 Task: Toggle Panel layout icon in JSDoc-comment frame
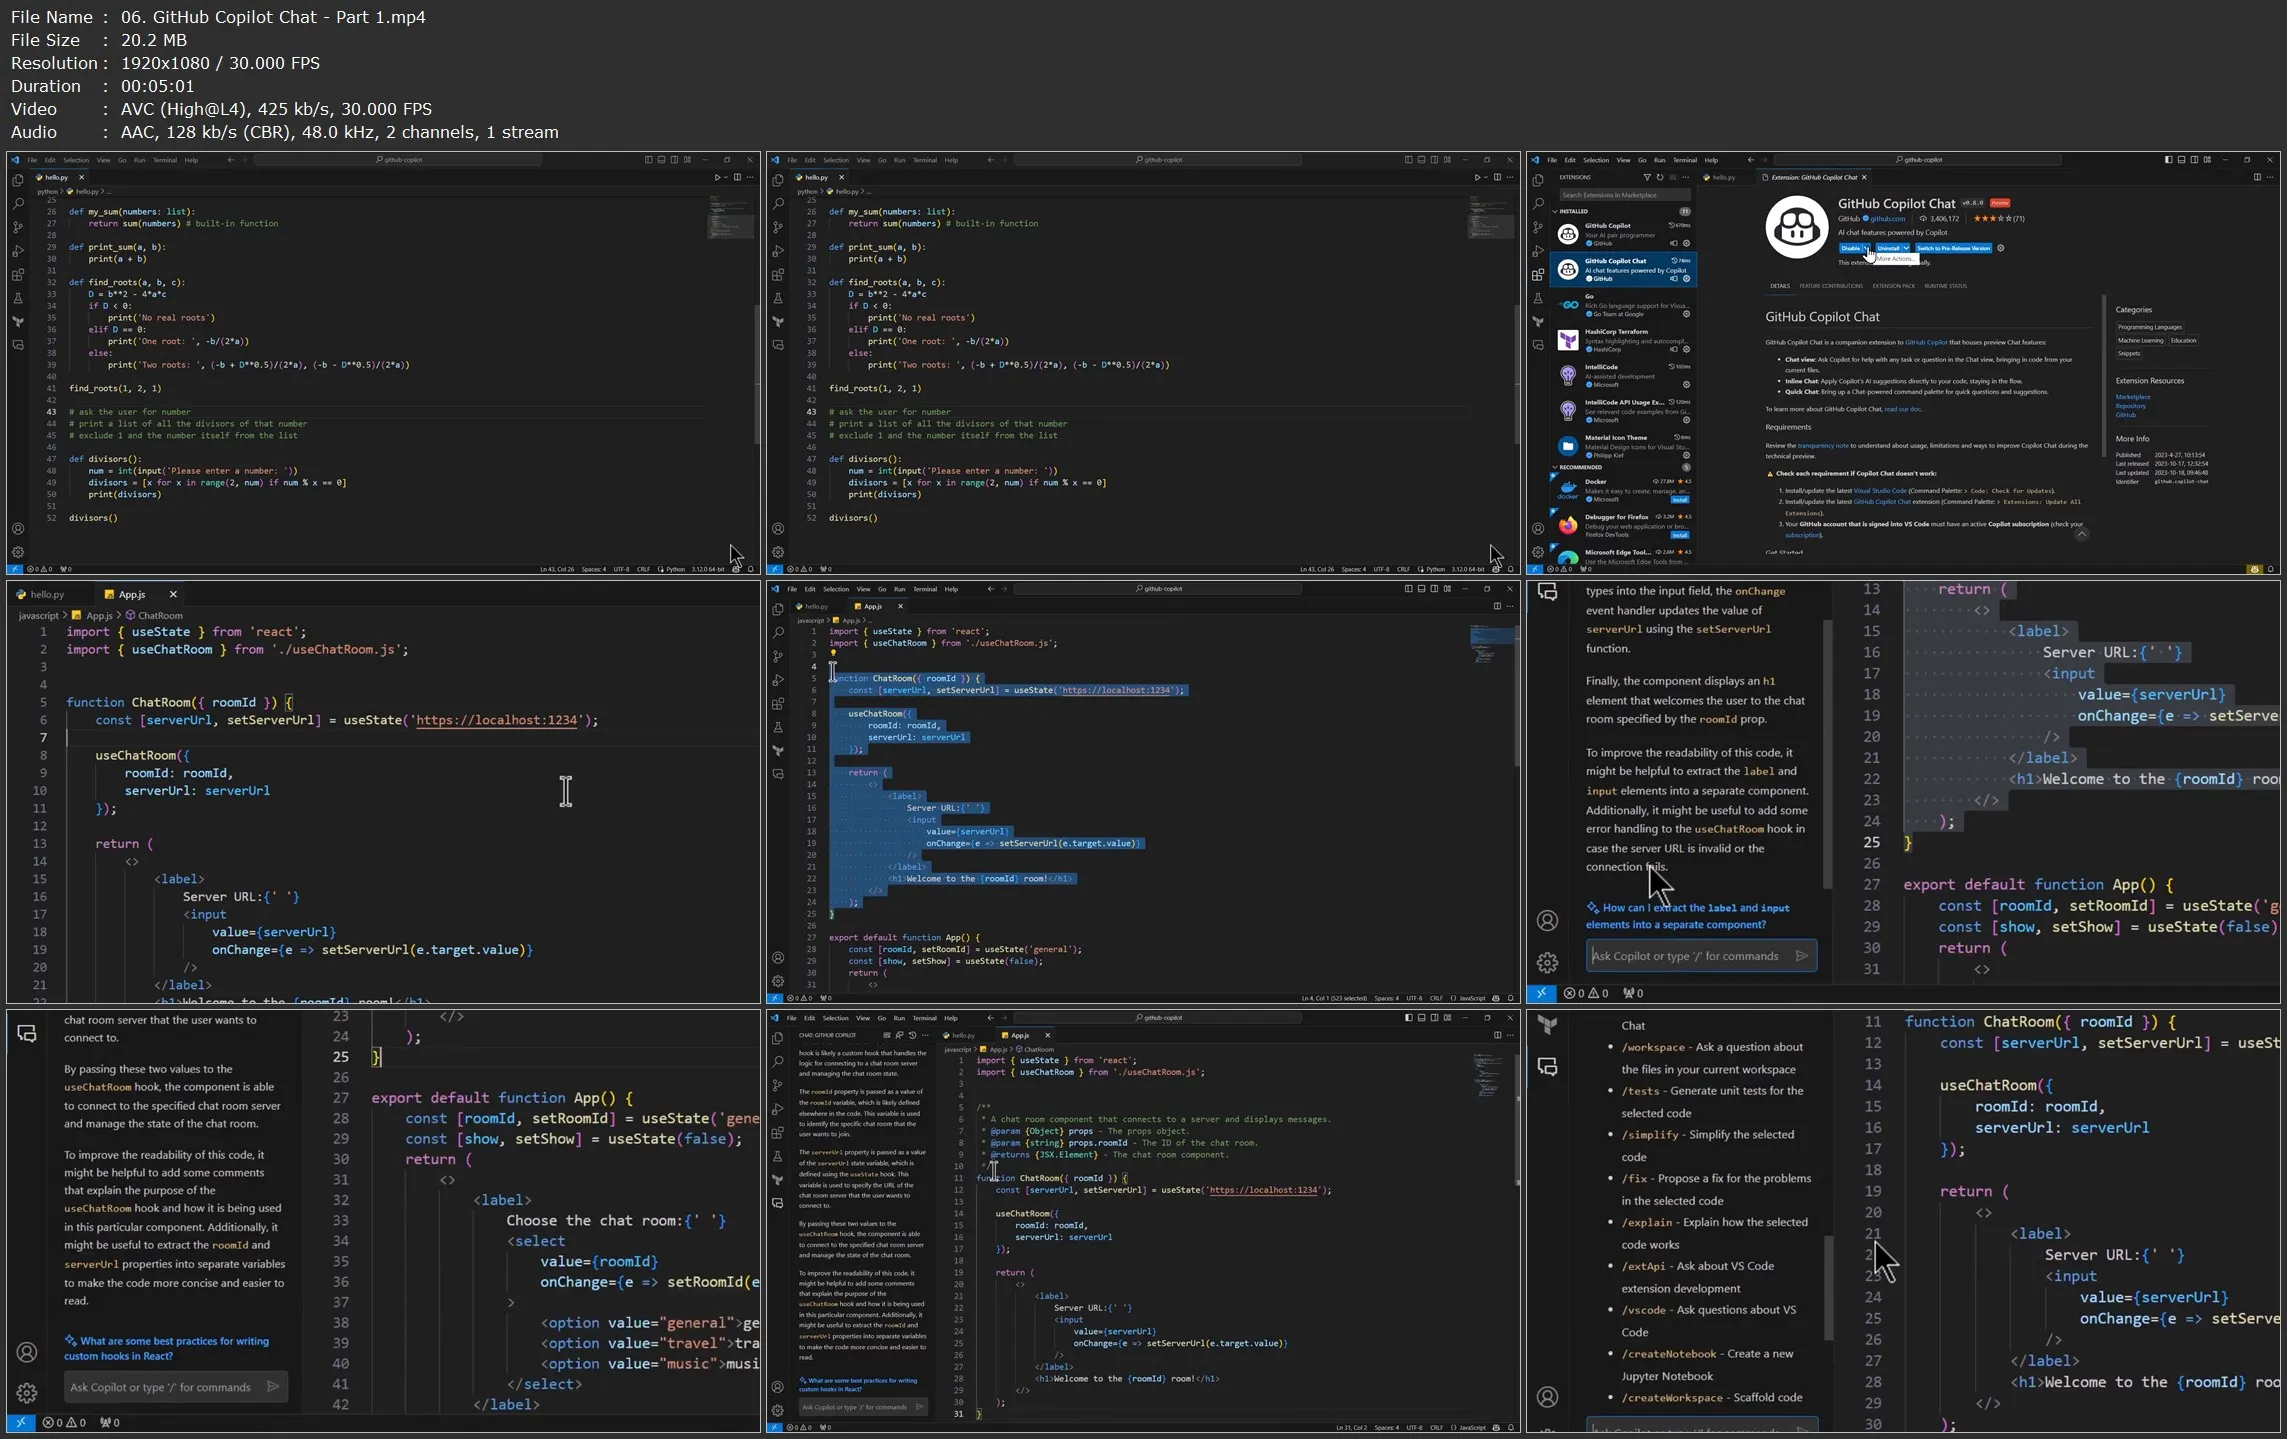click(1421, 1018)
